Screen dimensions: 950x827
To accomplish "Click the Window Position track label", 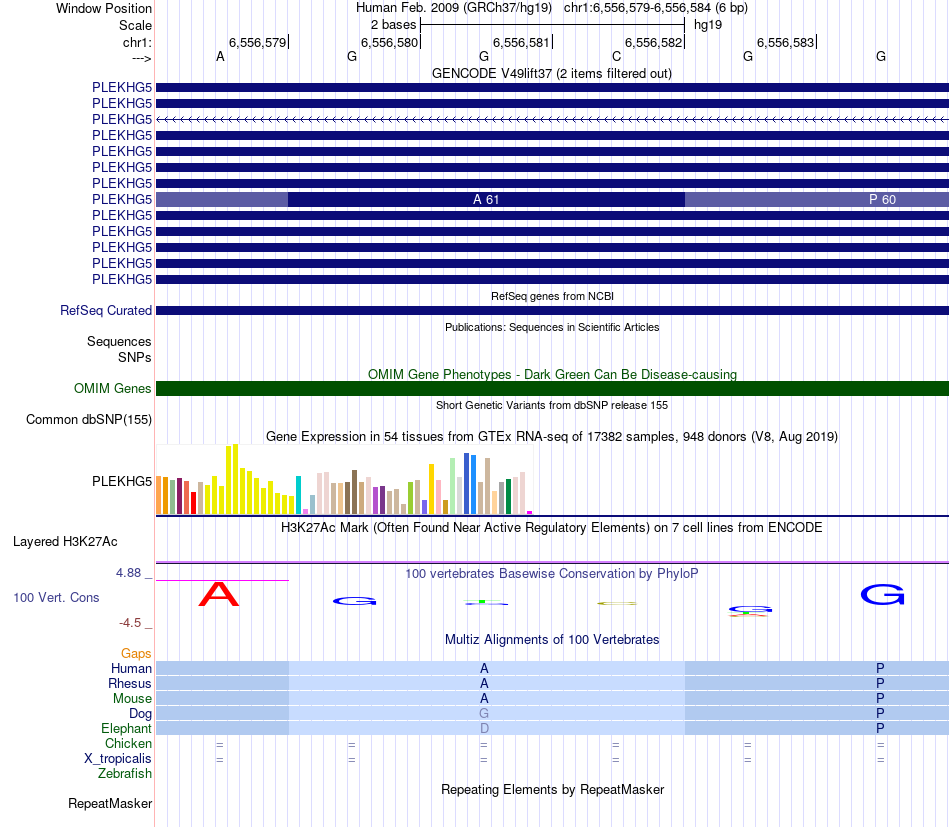I will click(x=104, y=8).
